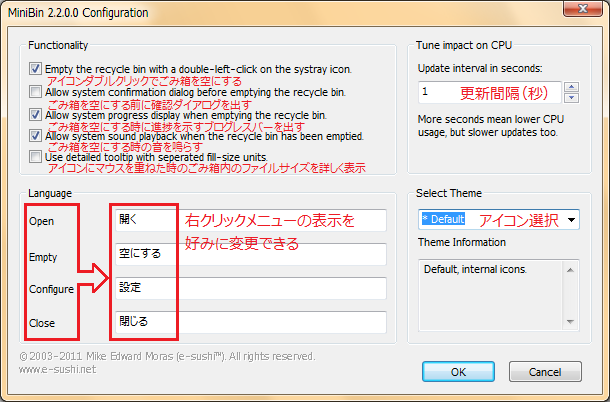Enable system confirmation dialog before emptying checkbox

[x=35, y=92]
